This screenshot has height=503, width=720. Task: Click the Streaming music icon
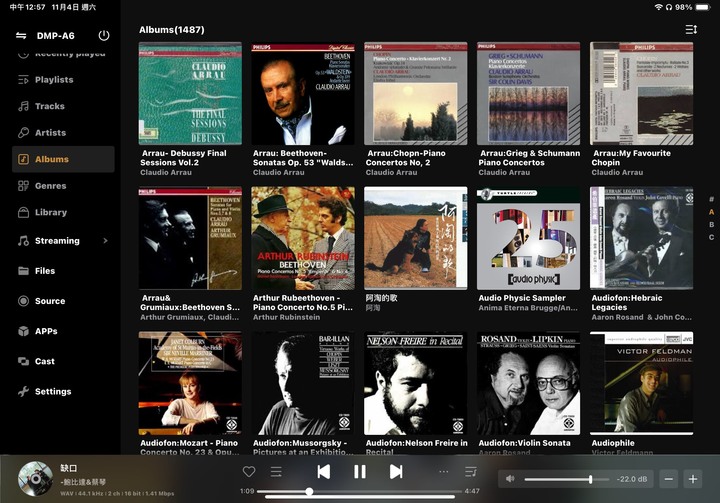(23, 241)
